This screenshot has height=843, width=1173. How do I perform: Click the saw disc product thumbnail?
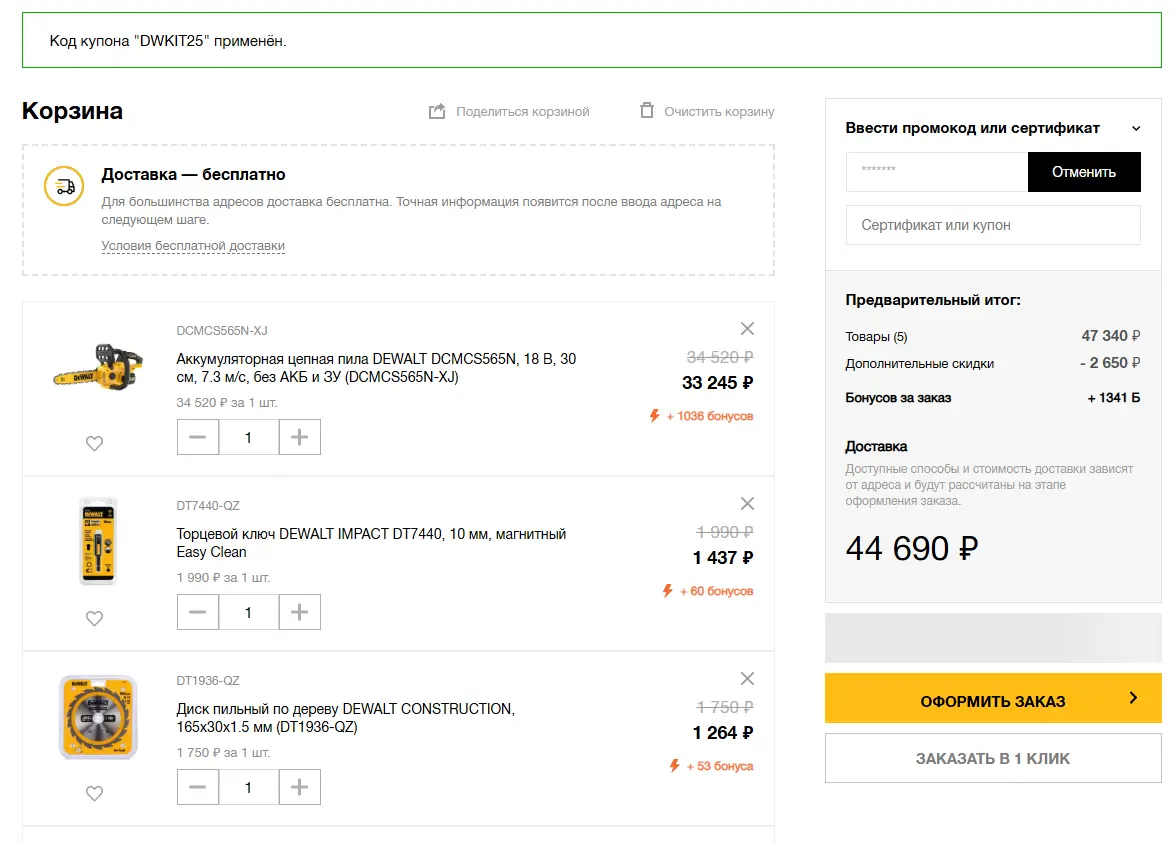click(98, 717)
